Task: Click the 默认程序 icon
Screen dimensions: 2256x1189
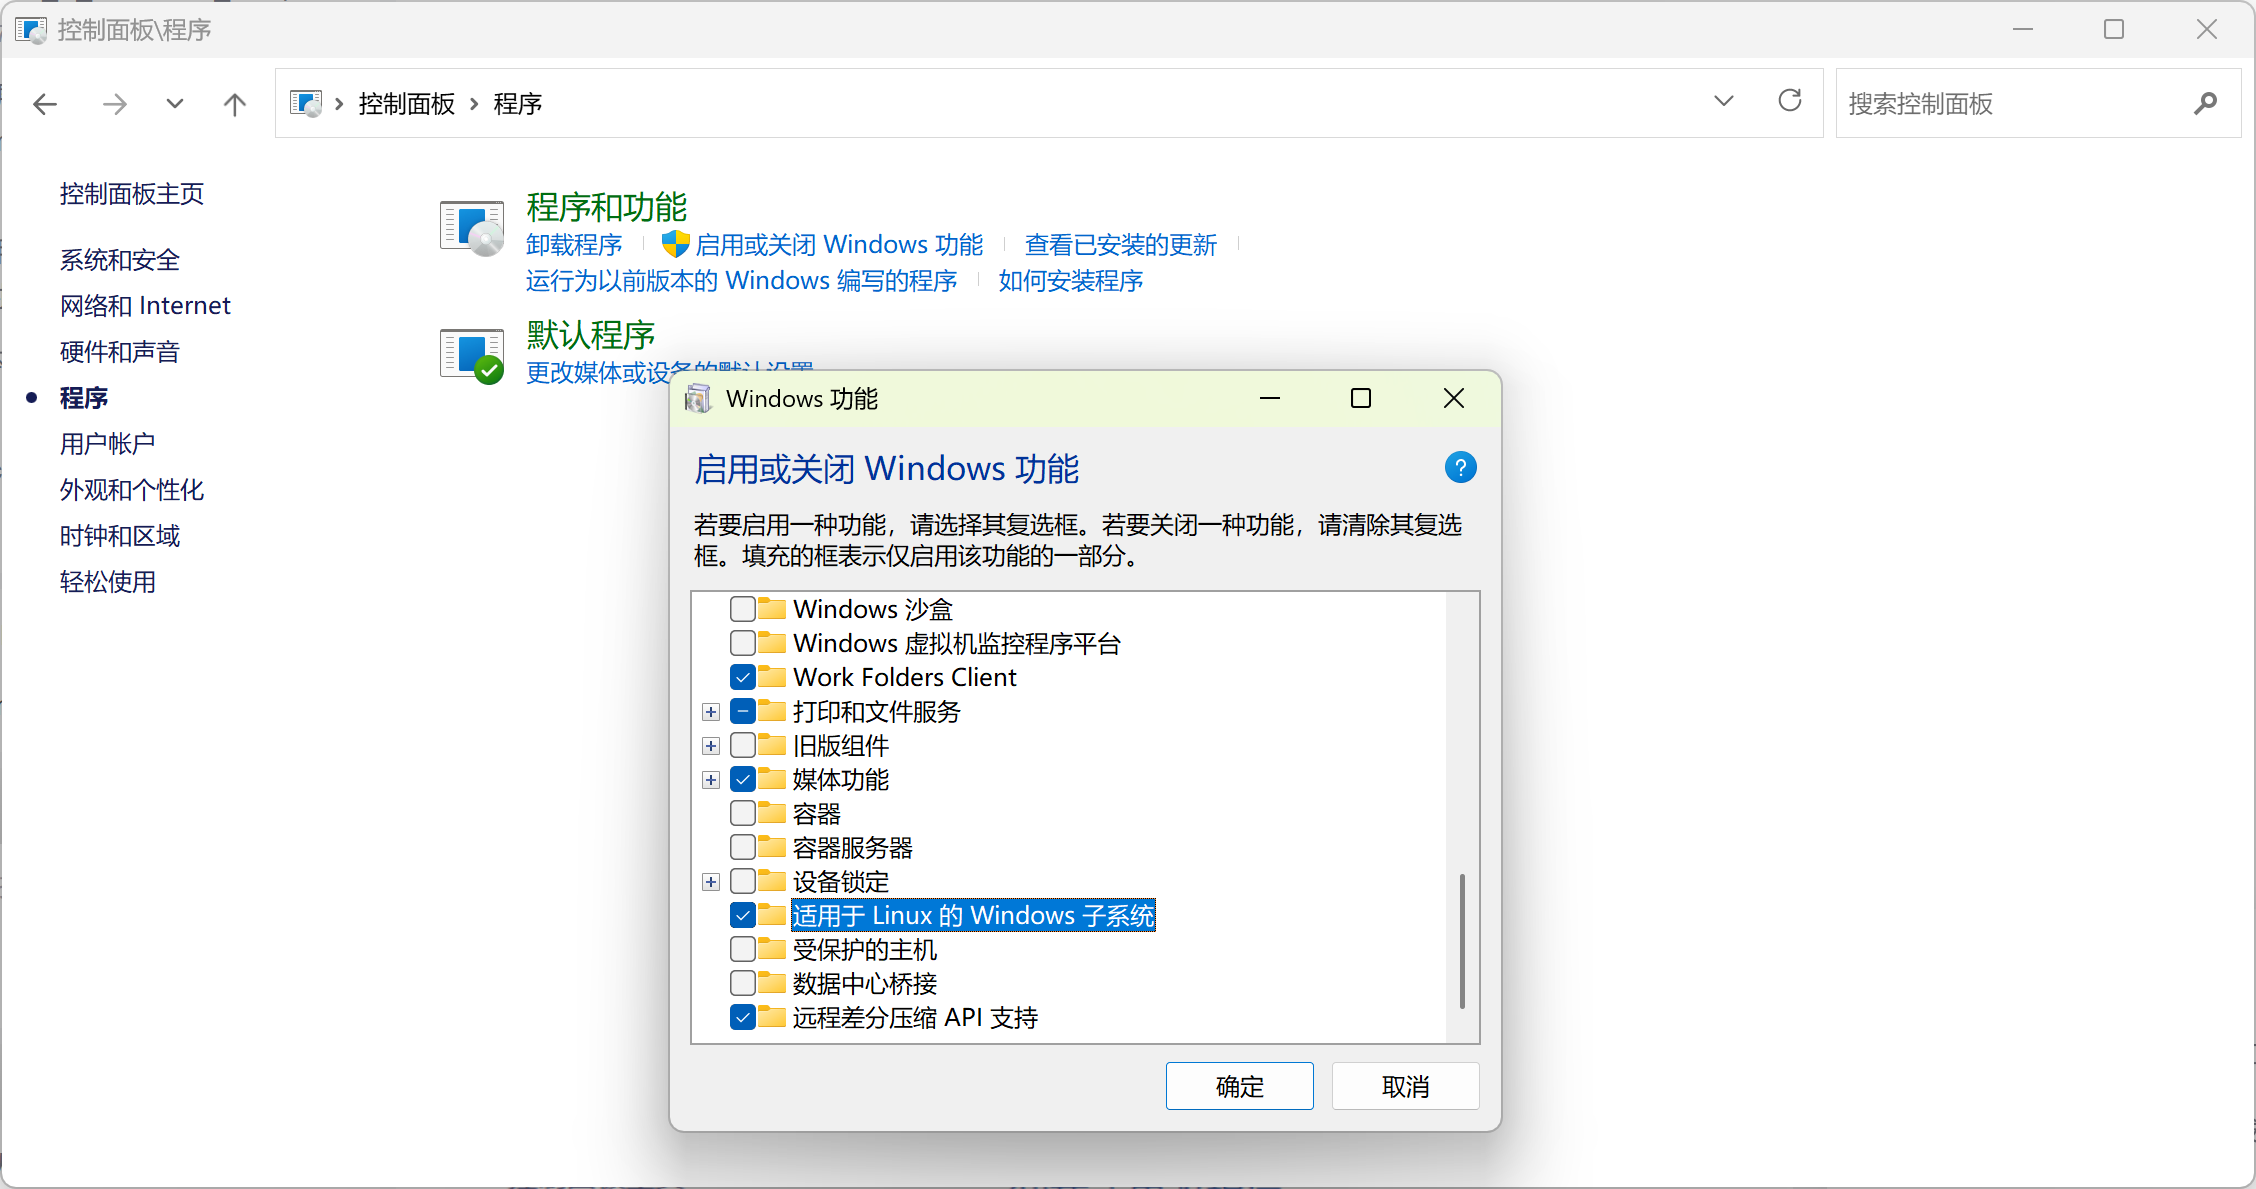Action: 470,354
